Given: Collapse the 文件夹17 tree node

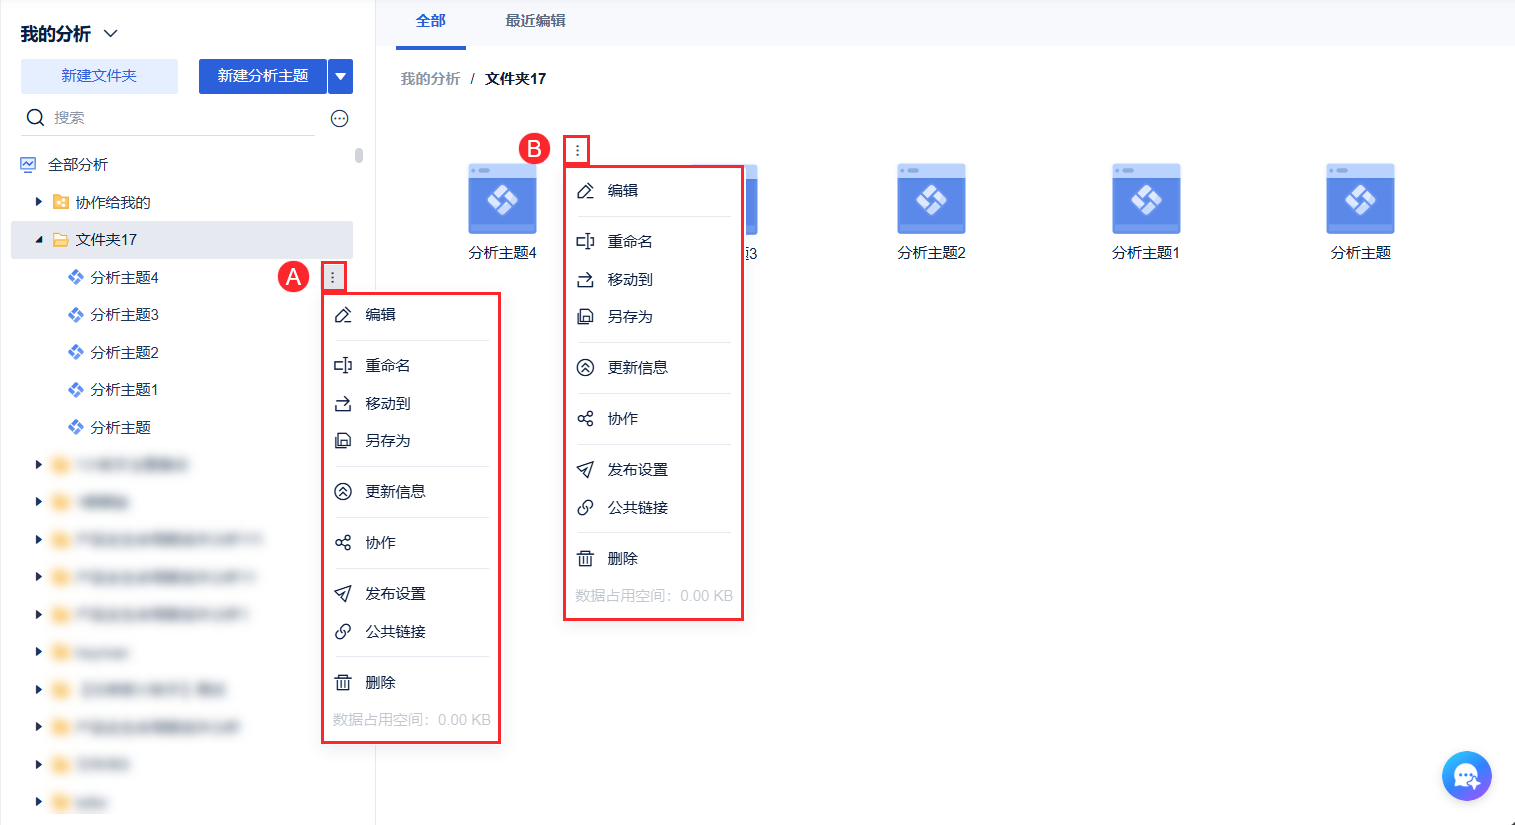Looking at the screenshot, I should 39,240.
